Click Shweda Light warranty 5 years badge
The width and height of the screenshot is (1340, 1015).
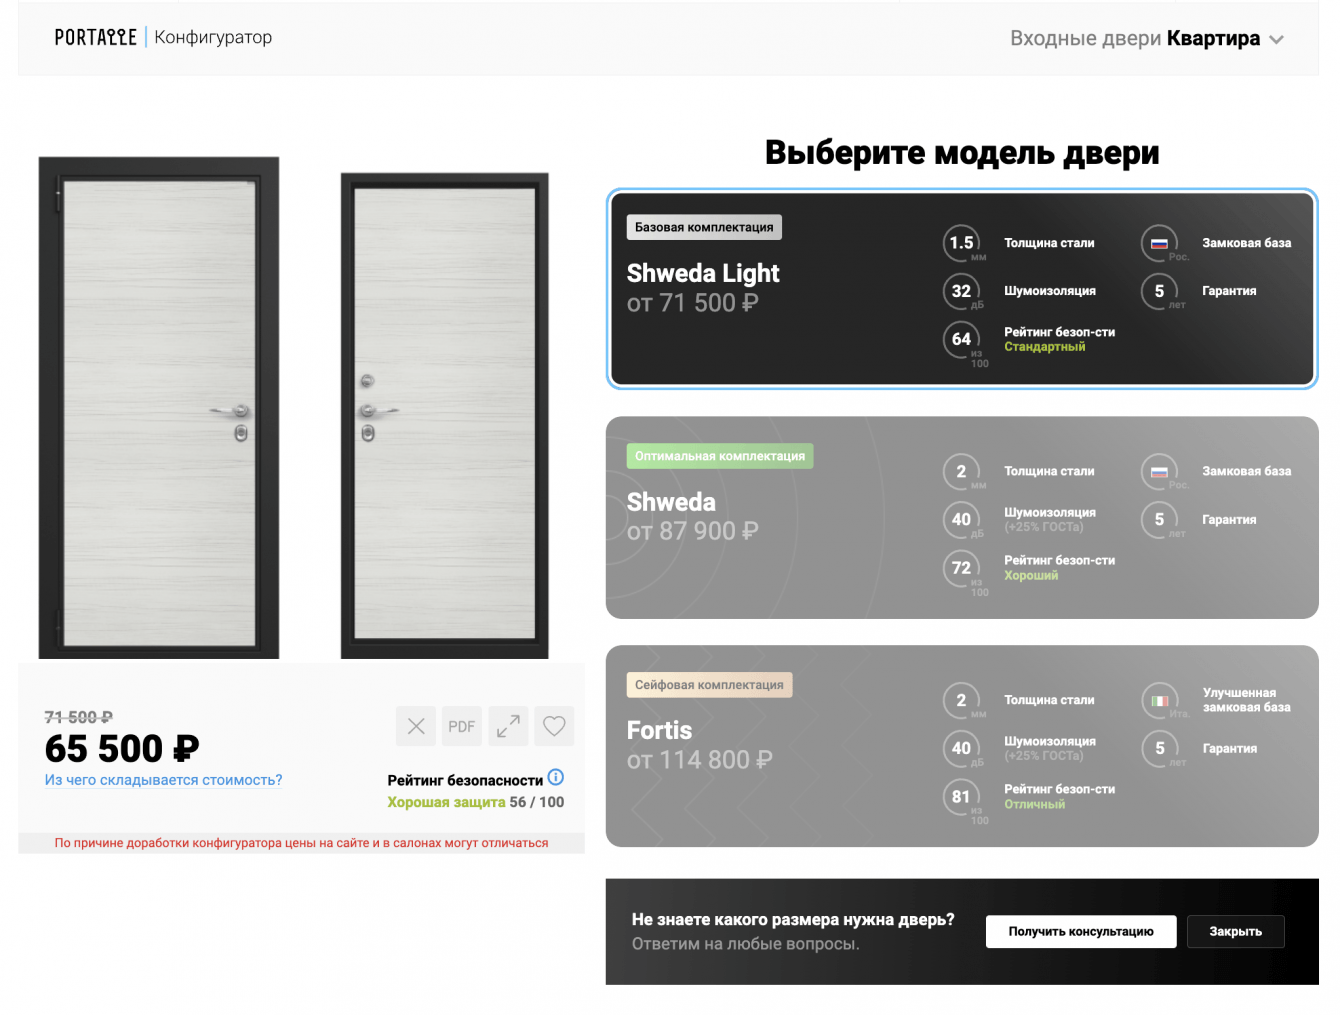coord(1159,291)
